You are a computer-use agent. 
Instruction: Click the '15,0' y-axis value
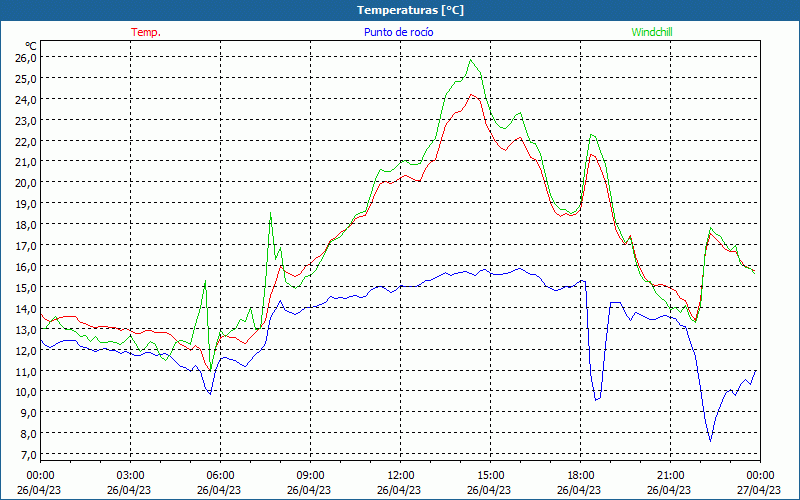tap(26, 287)
